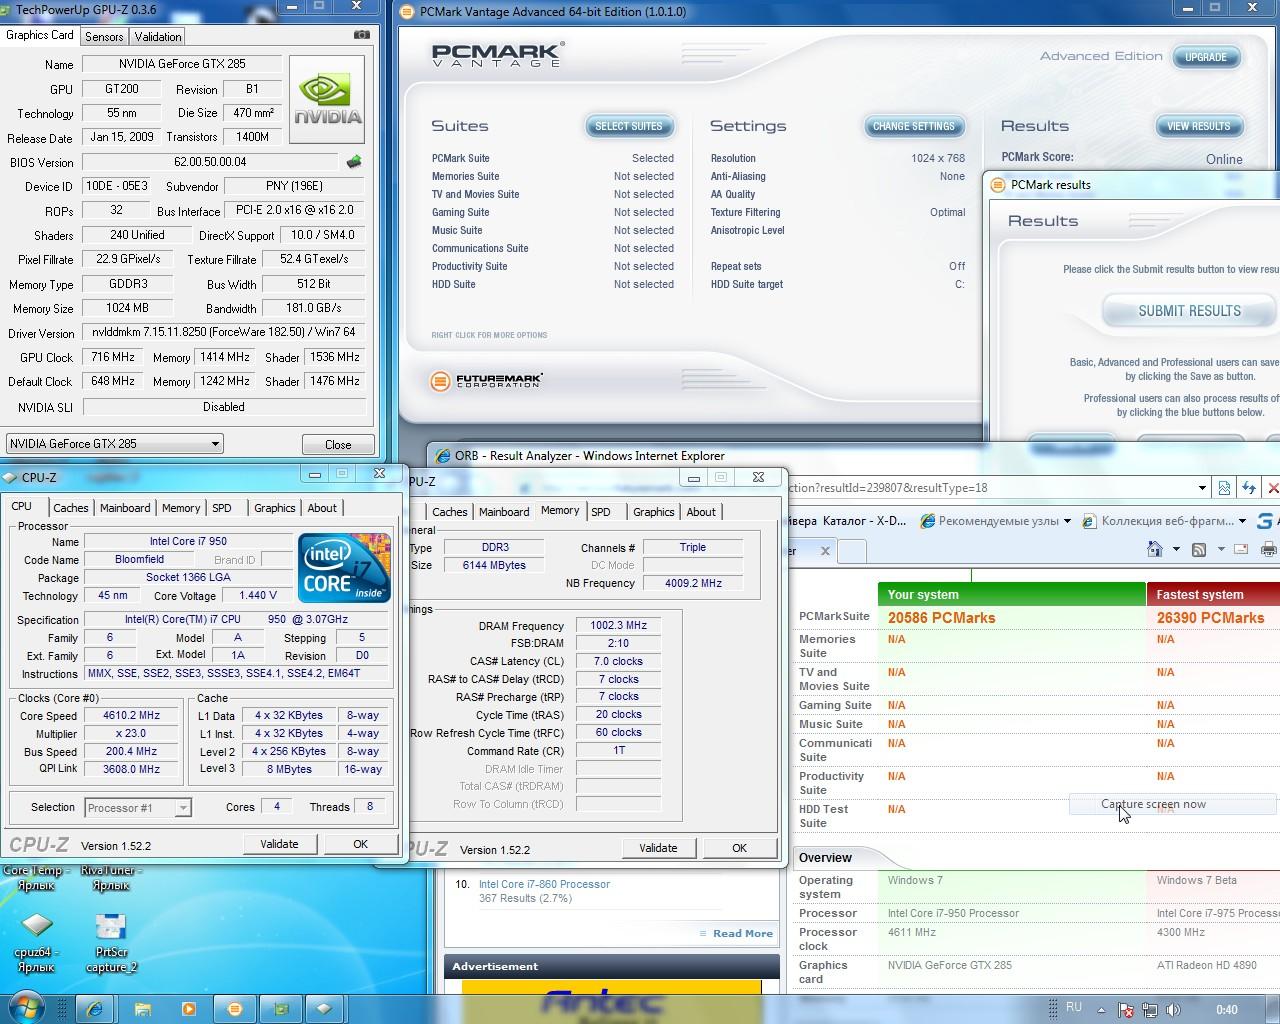
Task: Click the VIEW RESULTS button
Action: (1199, 126)
